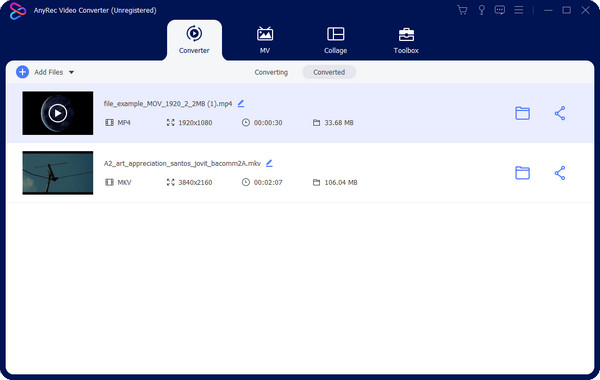Open the Toolbox tab
The width and height of the screenshot is (600, 380).
pos(406,40)
